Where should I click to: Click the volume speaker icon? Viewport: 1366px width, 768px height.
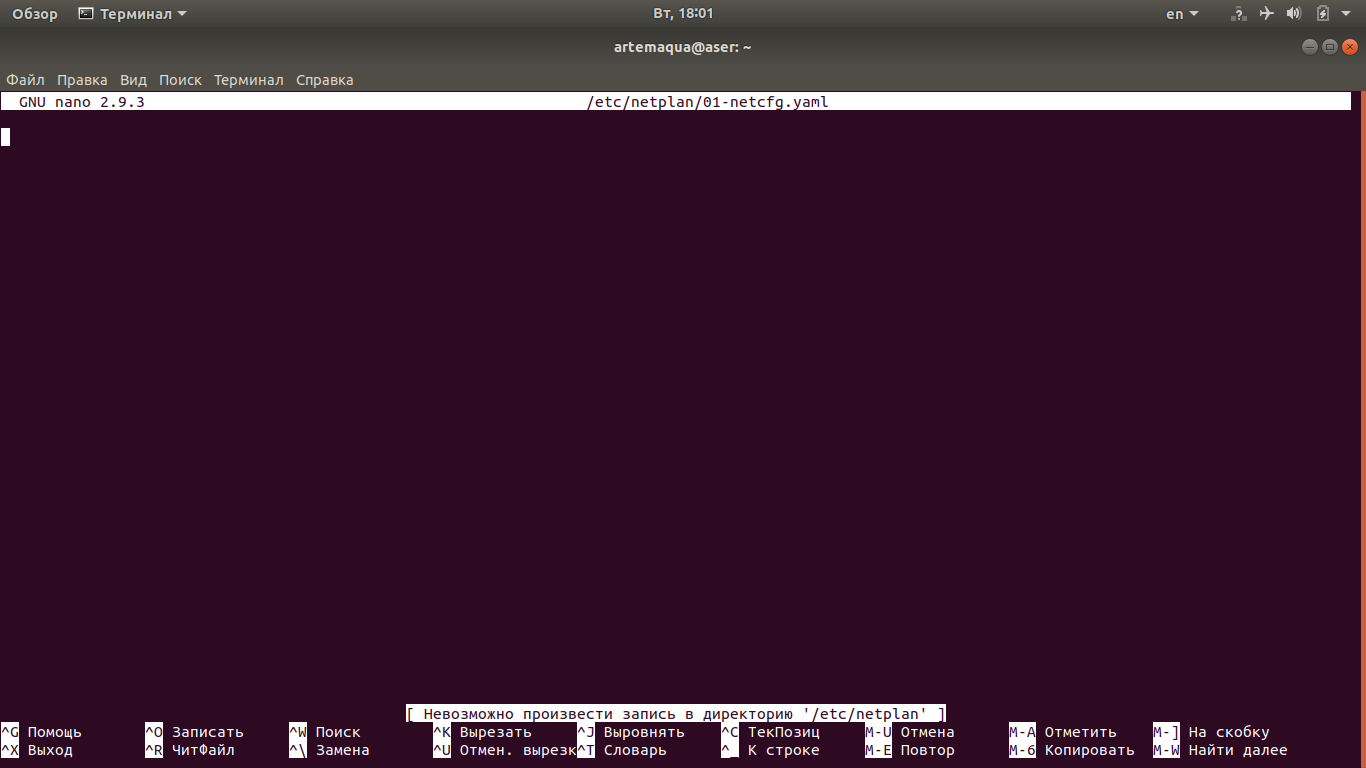[x=1294, y=14]
